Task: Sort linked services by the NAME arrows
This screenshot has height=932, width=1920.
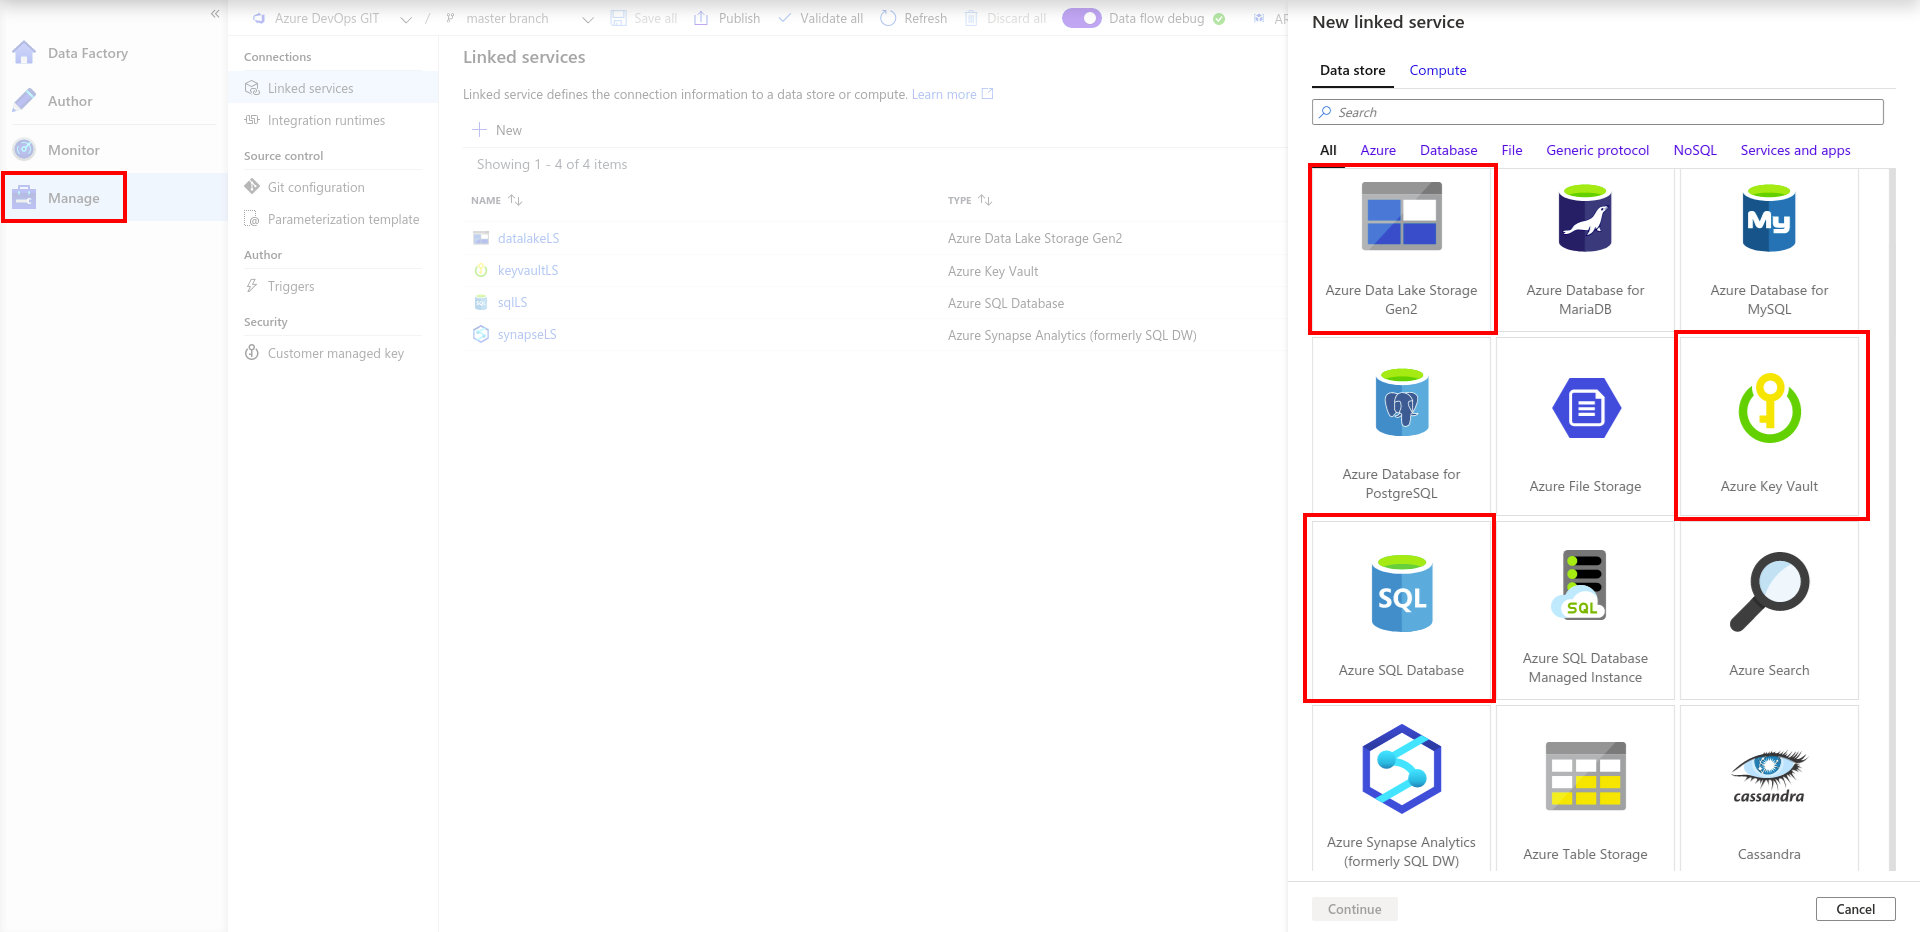Action: click(x=515, y=200)
